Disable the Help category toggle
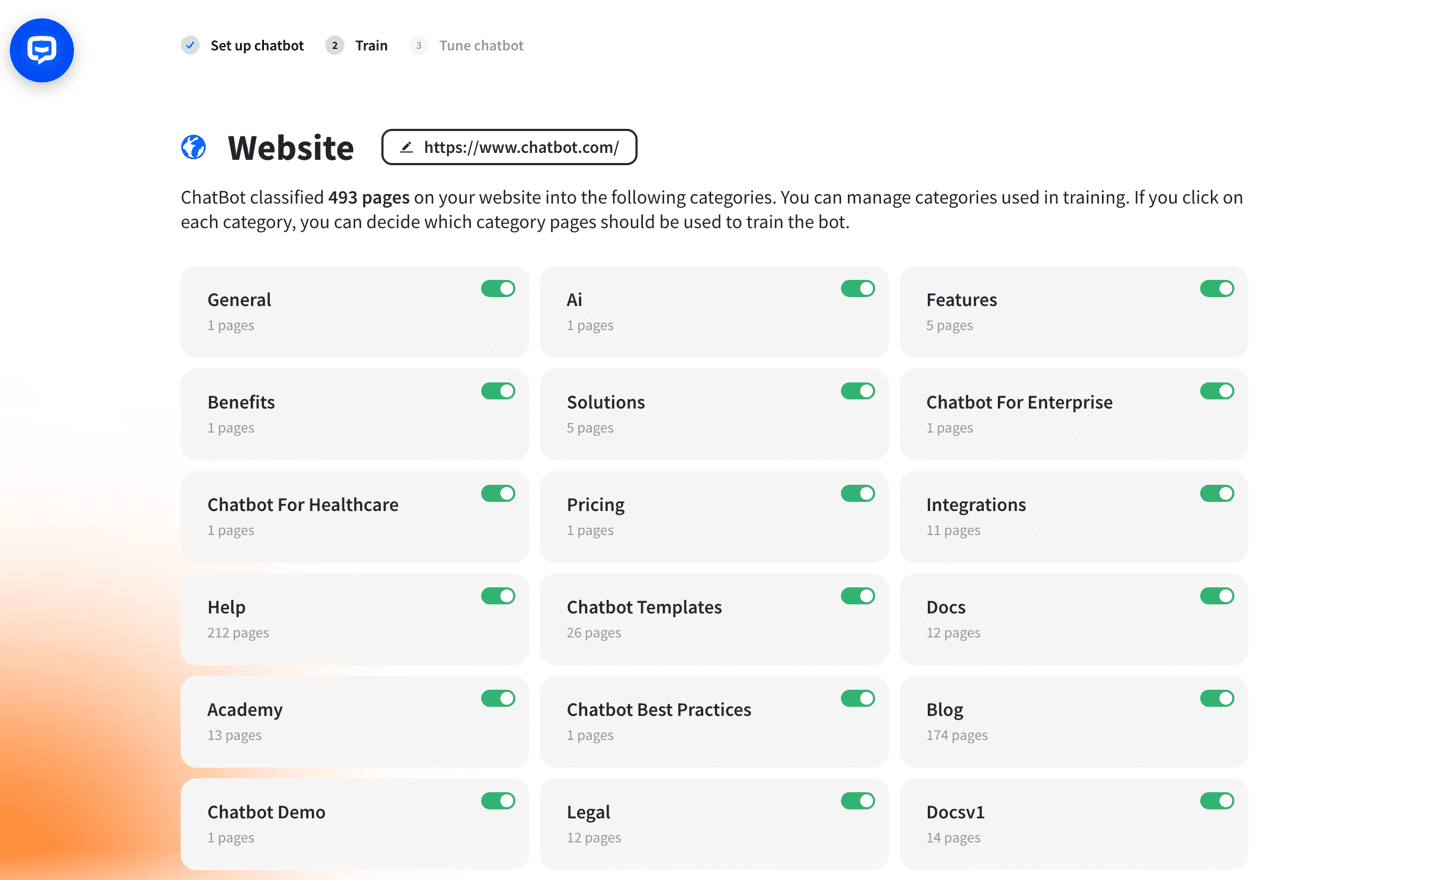Image resolution: width=1430 pixels, height=880 pixels. [x=498, y=595]
